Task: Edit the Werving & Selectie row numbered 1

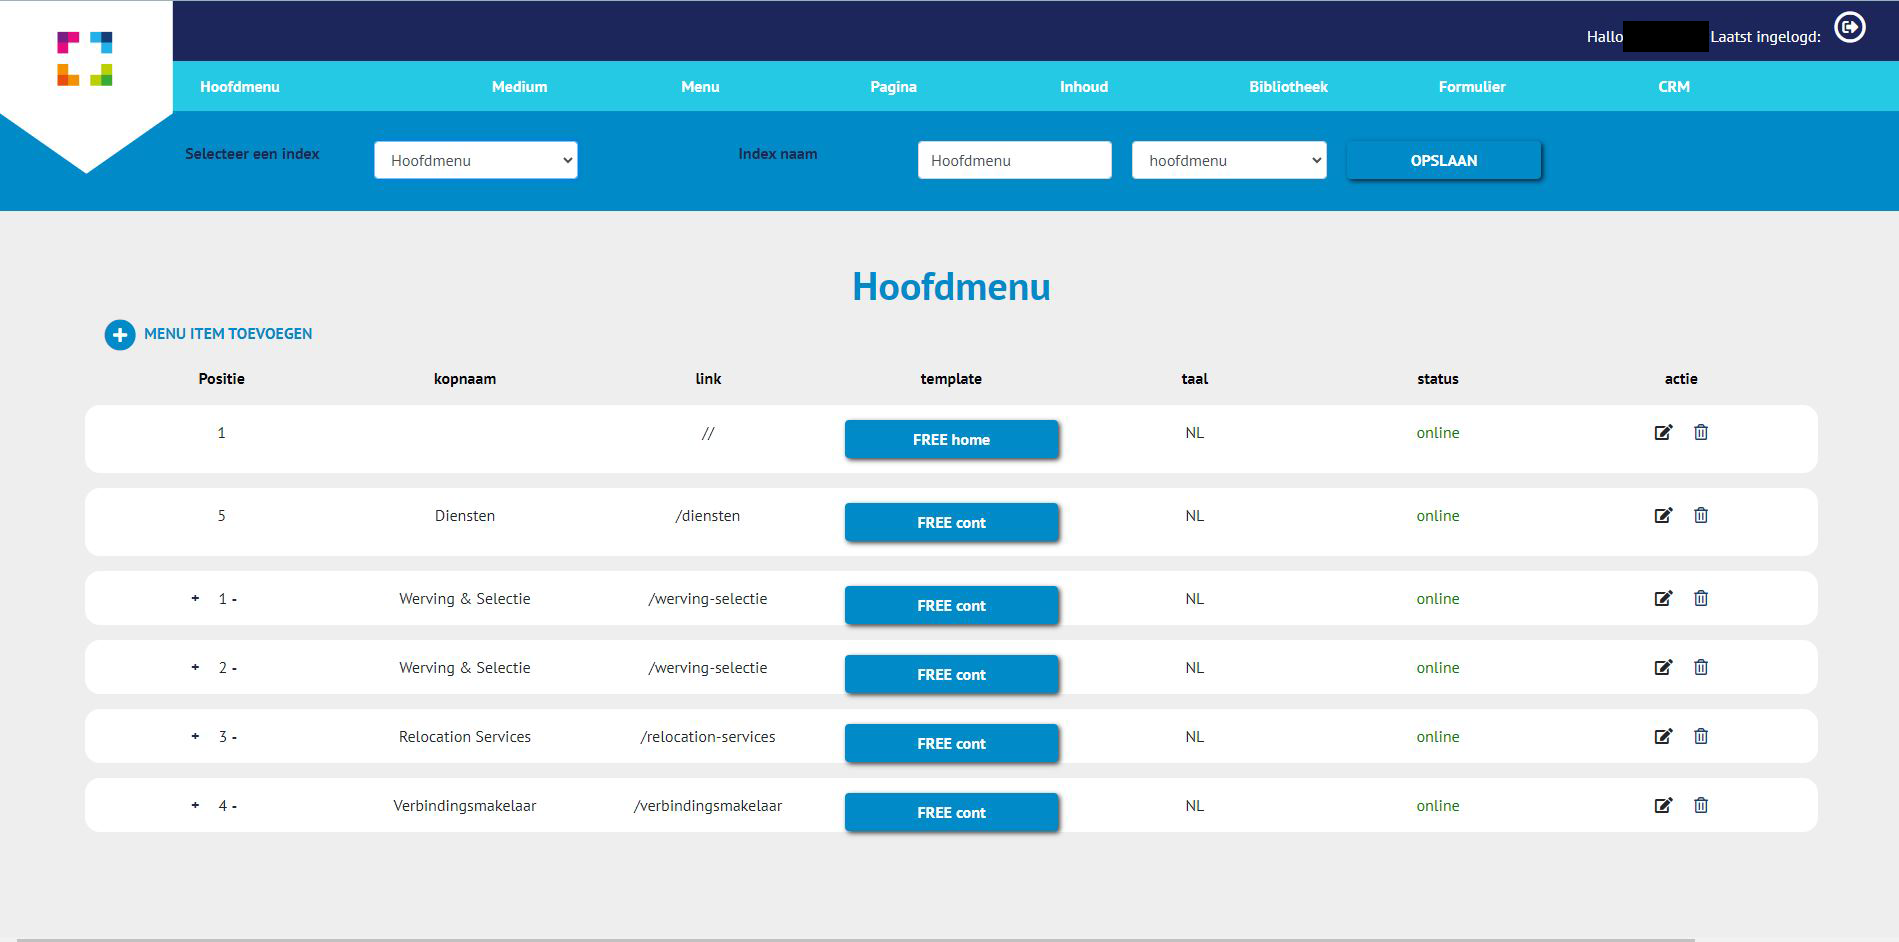Action: [1663, 599]
